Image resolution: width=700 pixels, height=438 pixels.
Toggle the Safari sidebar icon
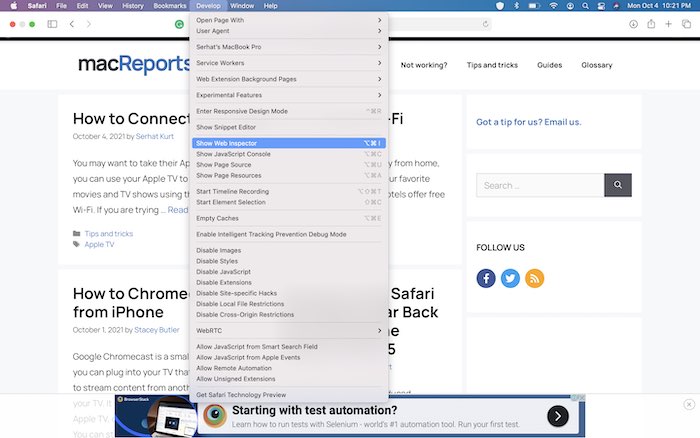pyautogui.click(x=52, y=24)
